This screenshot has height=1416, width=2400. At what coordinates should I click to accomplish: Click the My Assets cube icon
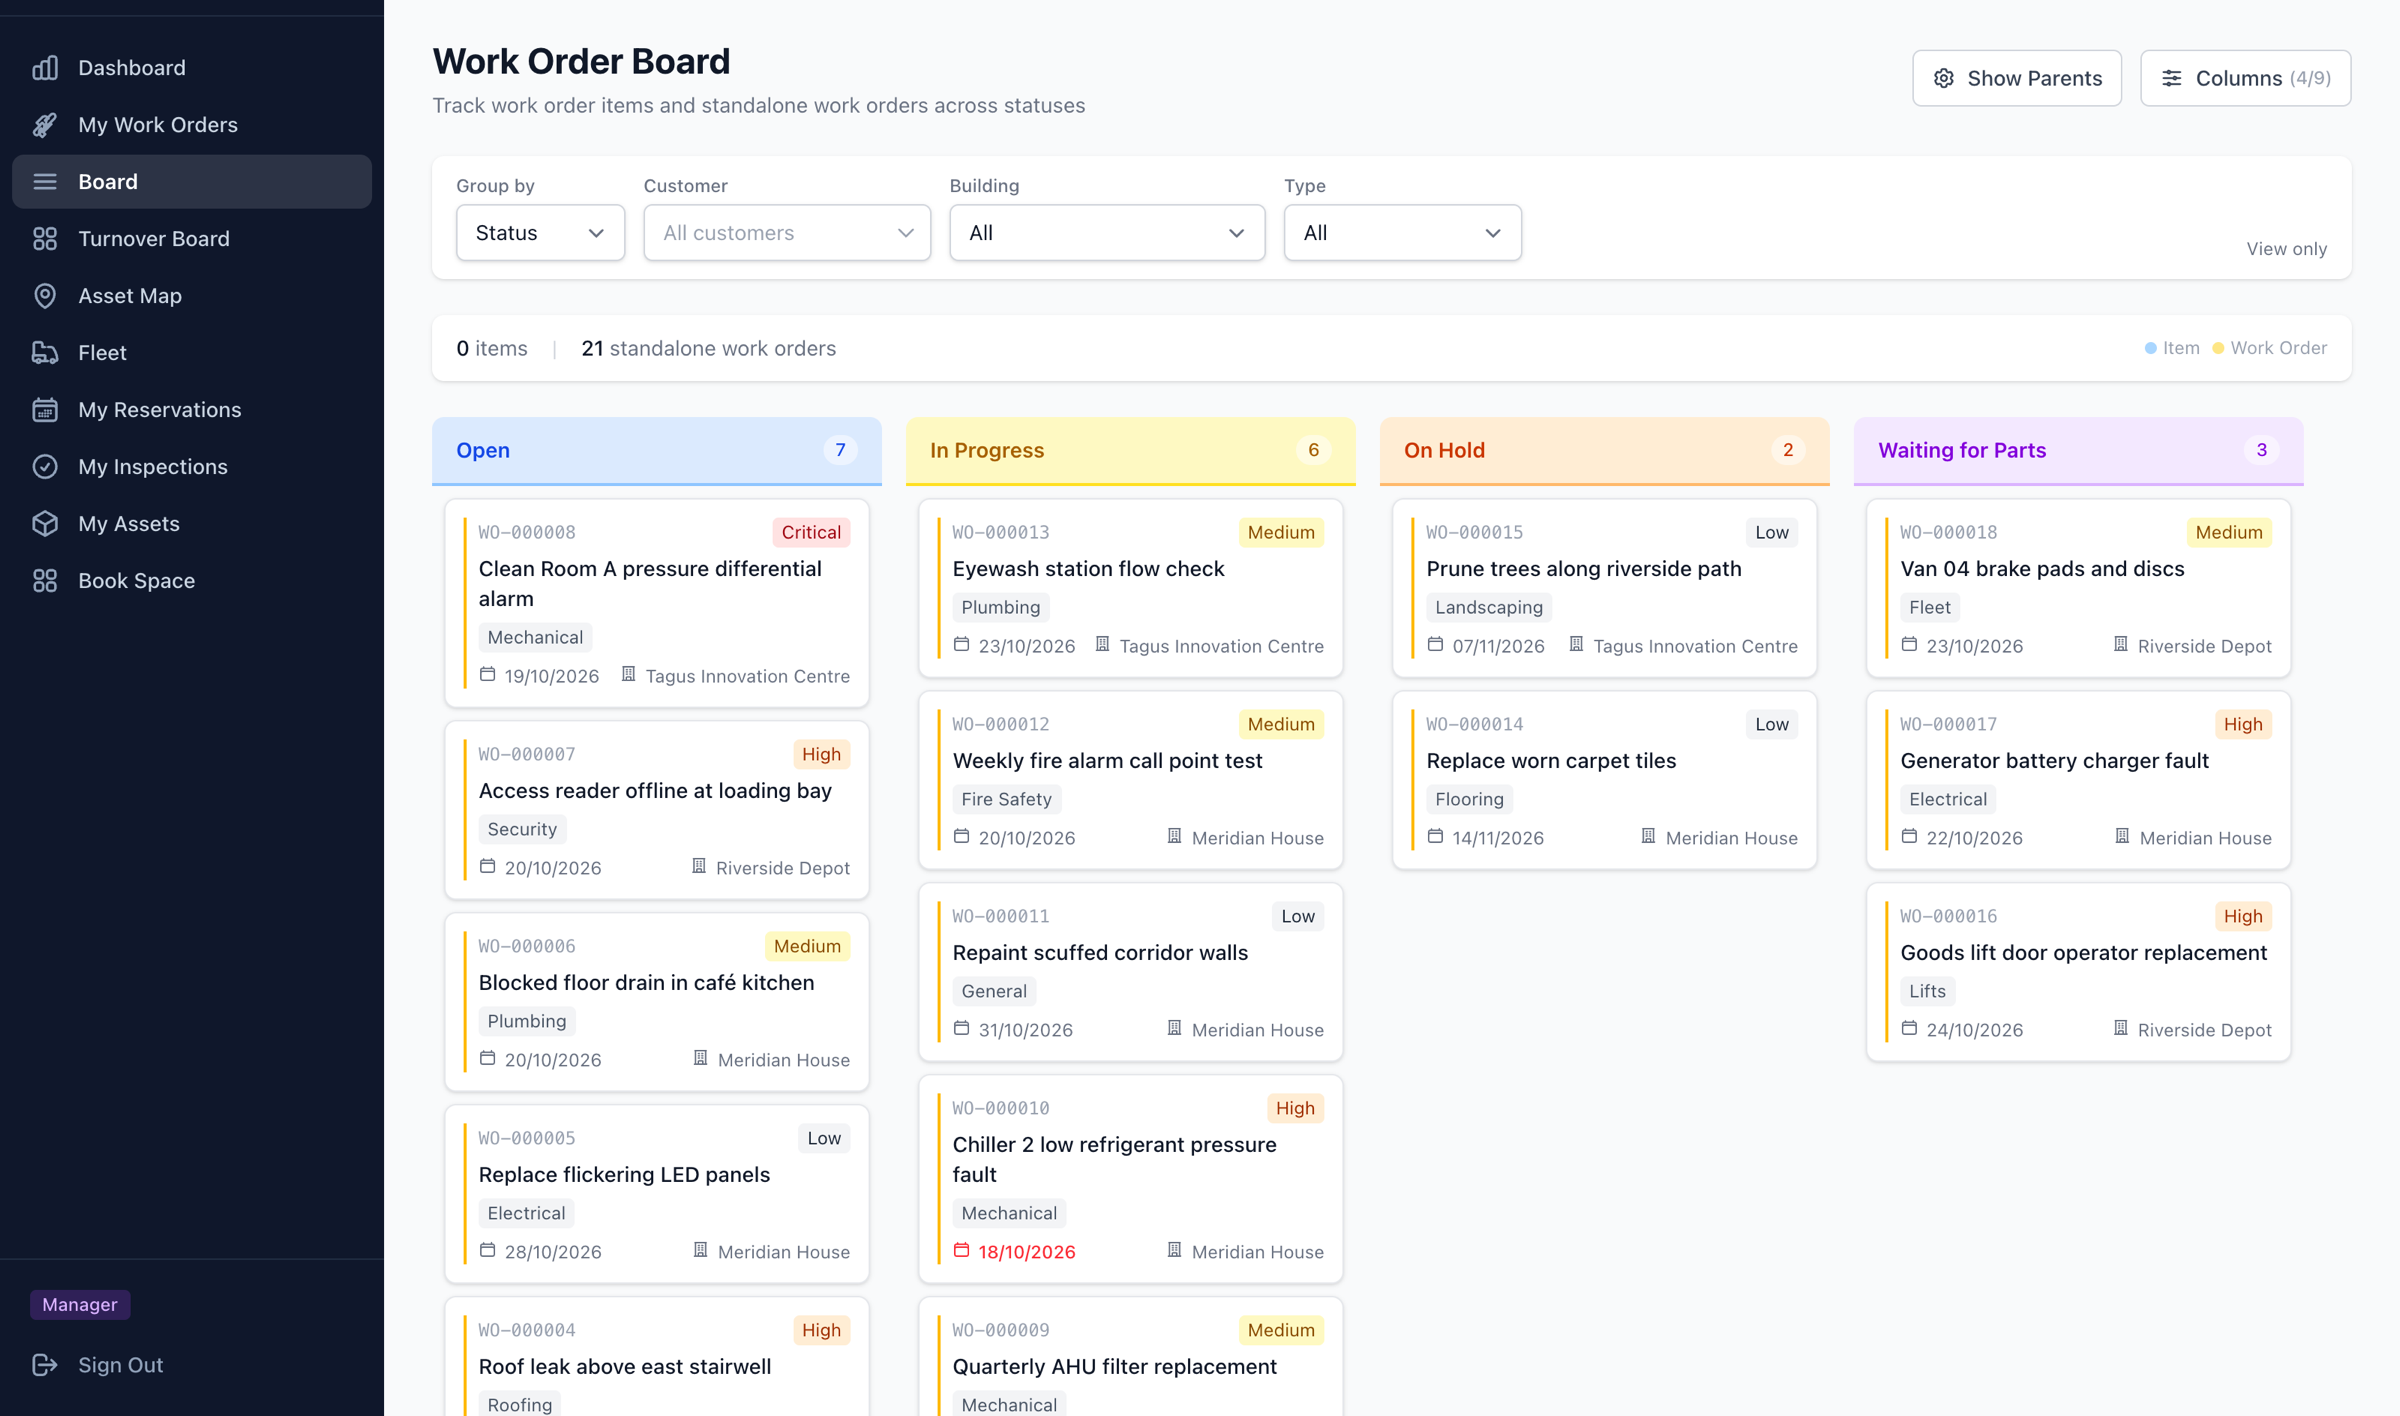(45, 524)
